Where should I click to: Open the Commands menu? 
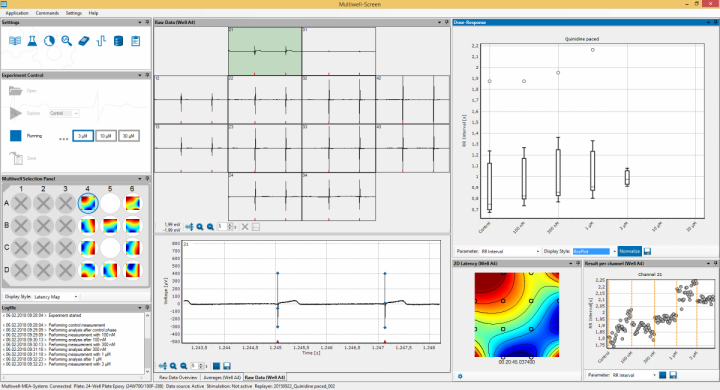click(47, 13)
